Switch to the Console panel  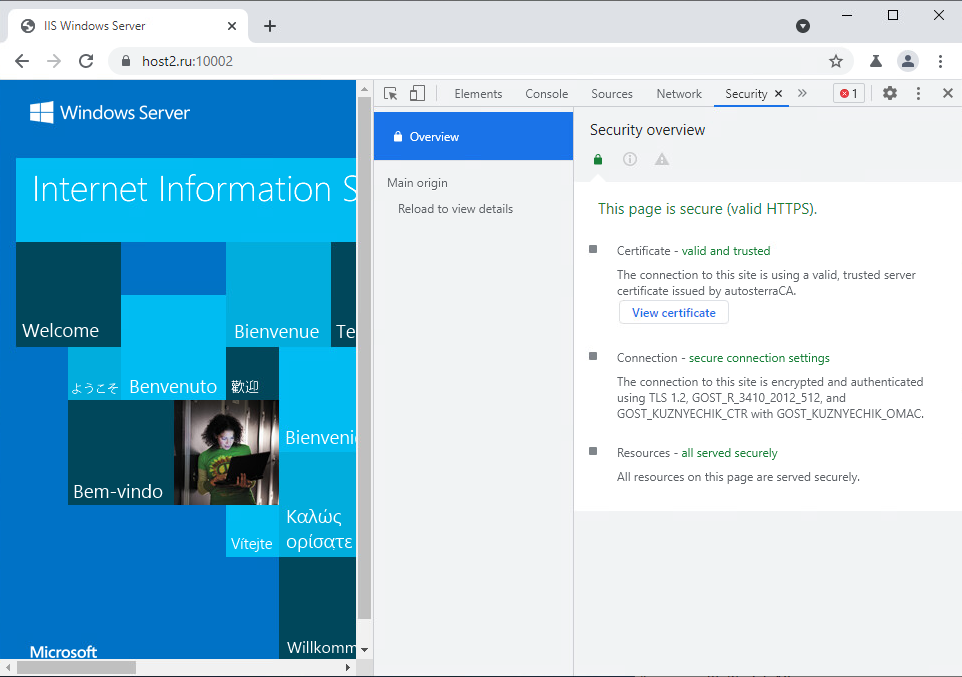[x=547, y=94]
